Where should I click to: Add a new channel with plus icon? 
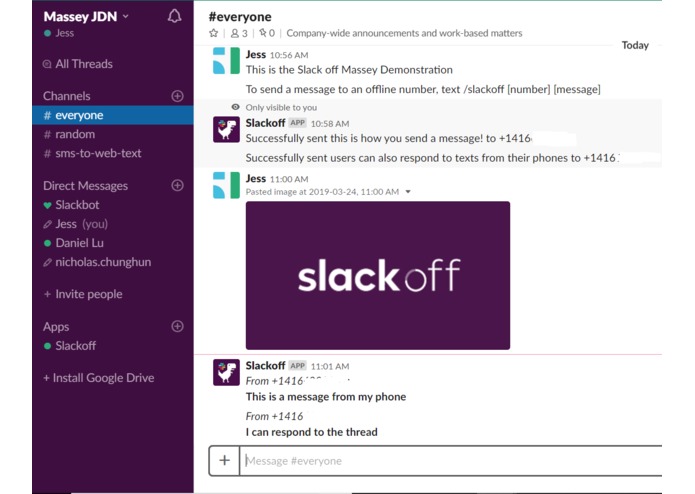[x=177, y=96]
